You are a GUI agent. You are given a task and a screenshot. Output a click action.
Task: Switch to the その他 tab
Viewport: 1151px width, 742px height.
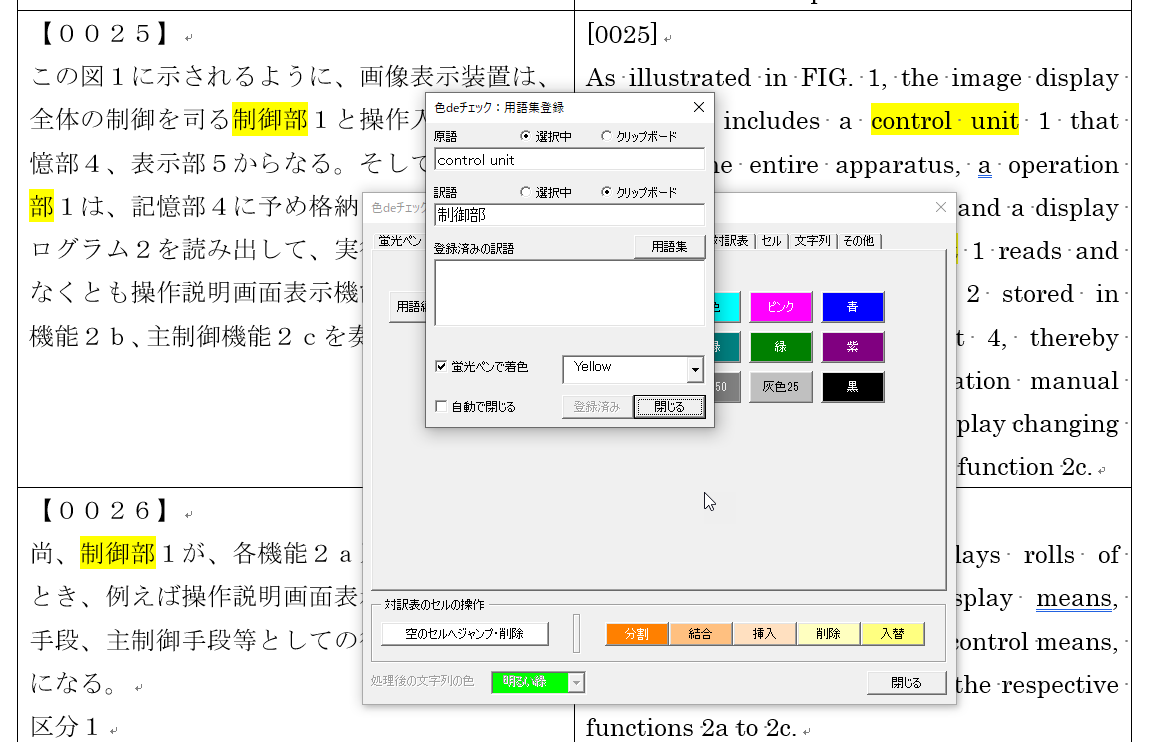point(858,241)
